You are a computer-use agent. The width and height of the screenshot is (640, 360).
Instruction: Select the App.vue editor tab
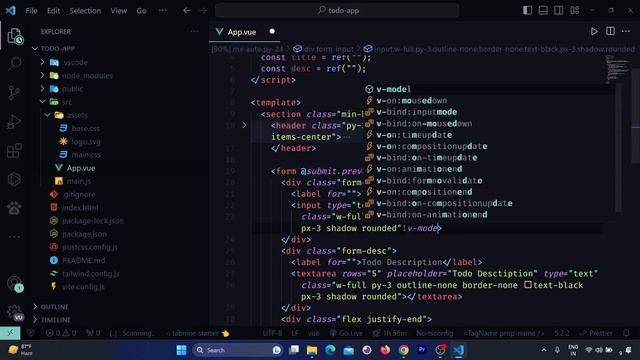tap(244, 31)
